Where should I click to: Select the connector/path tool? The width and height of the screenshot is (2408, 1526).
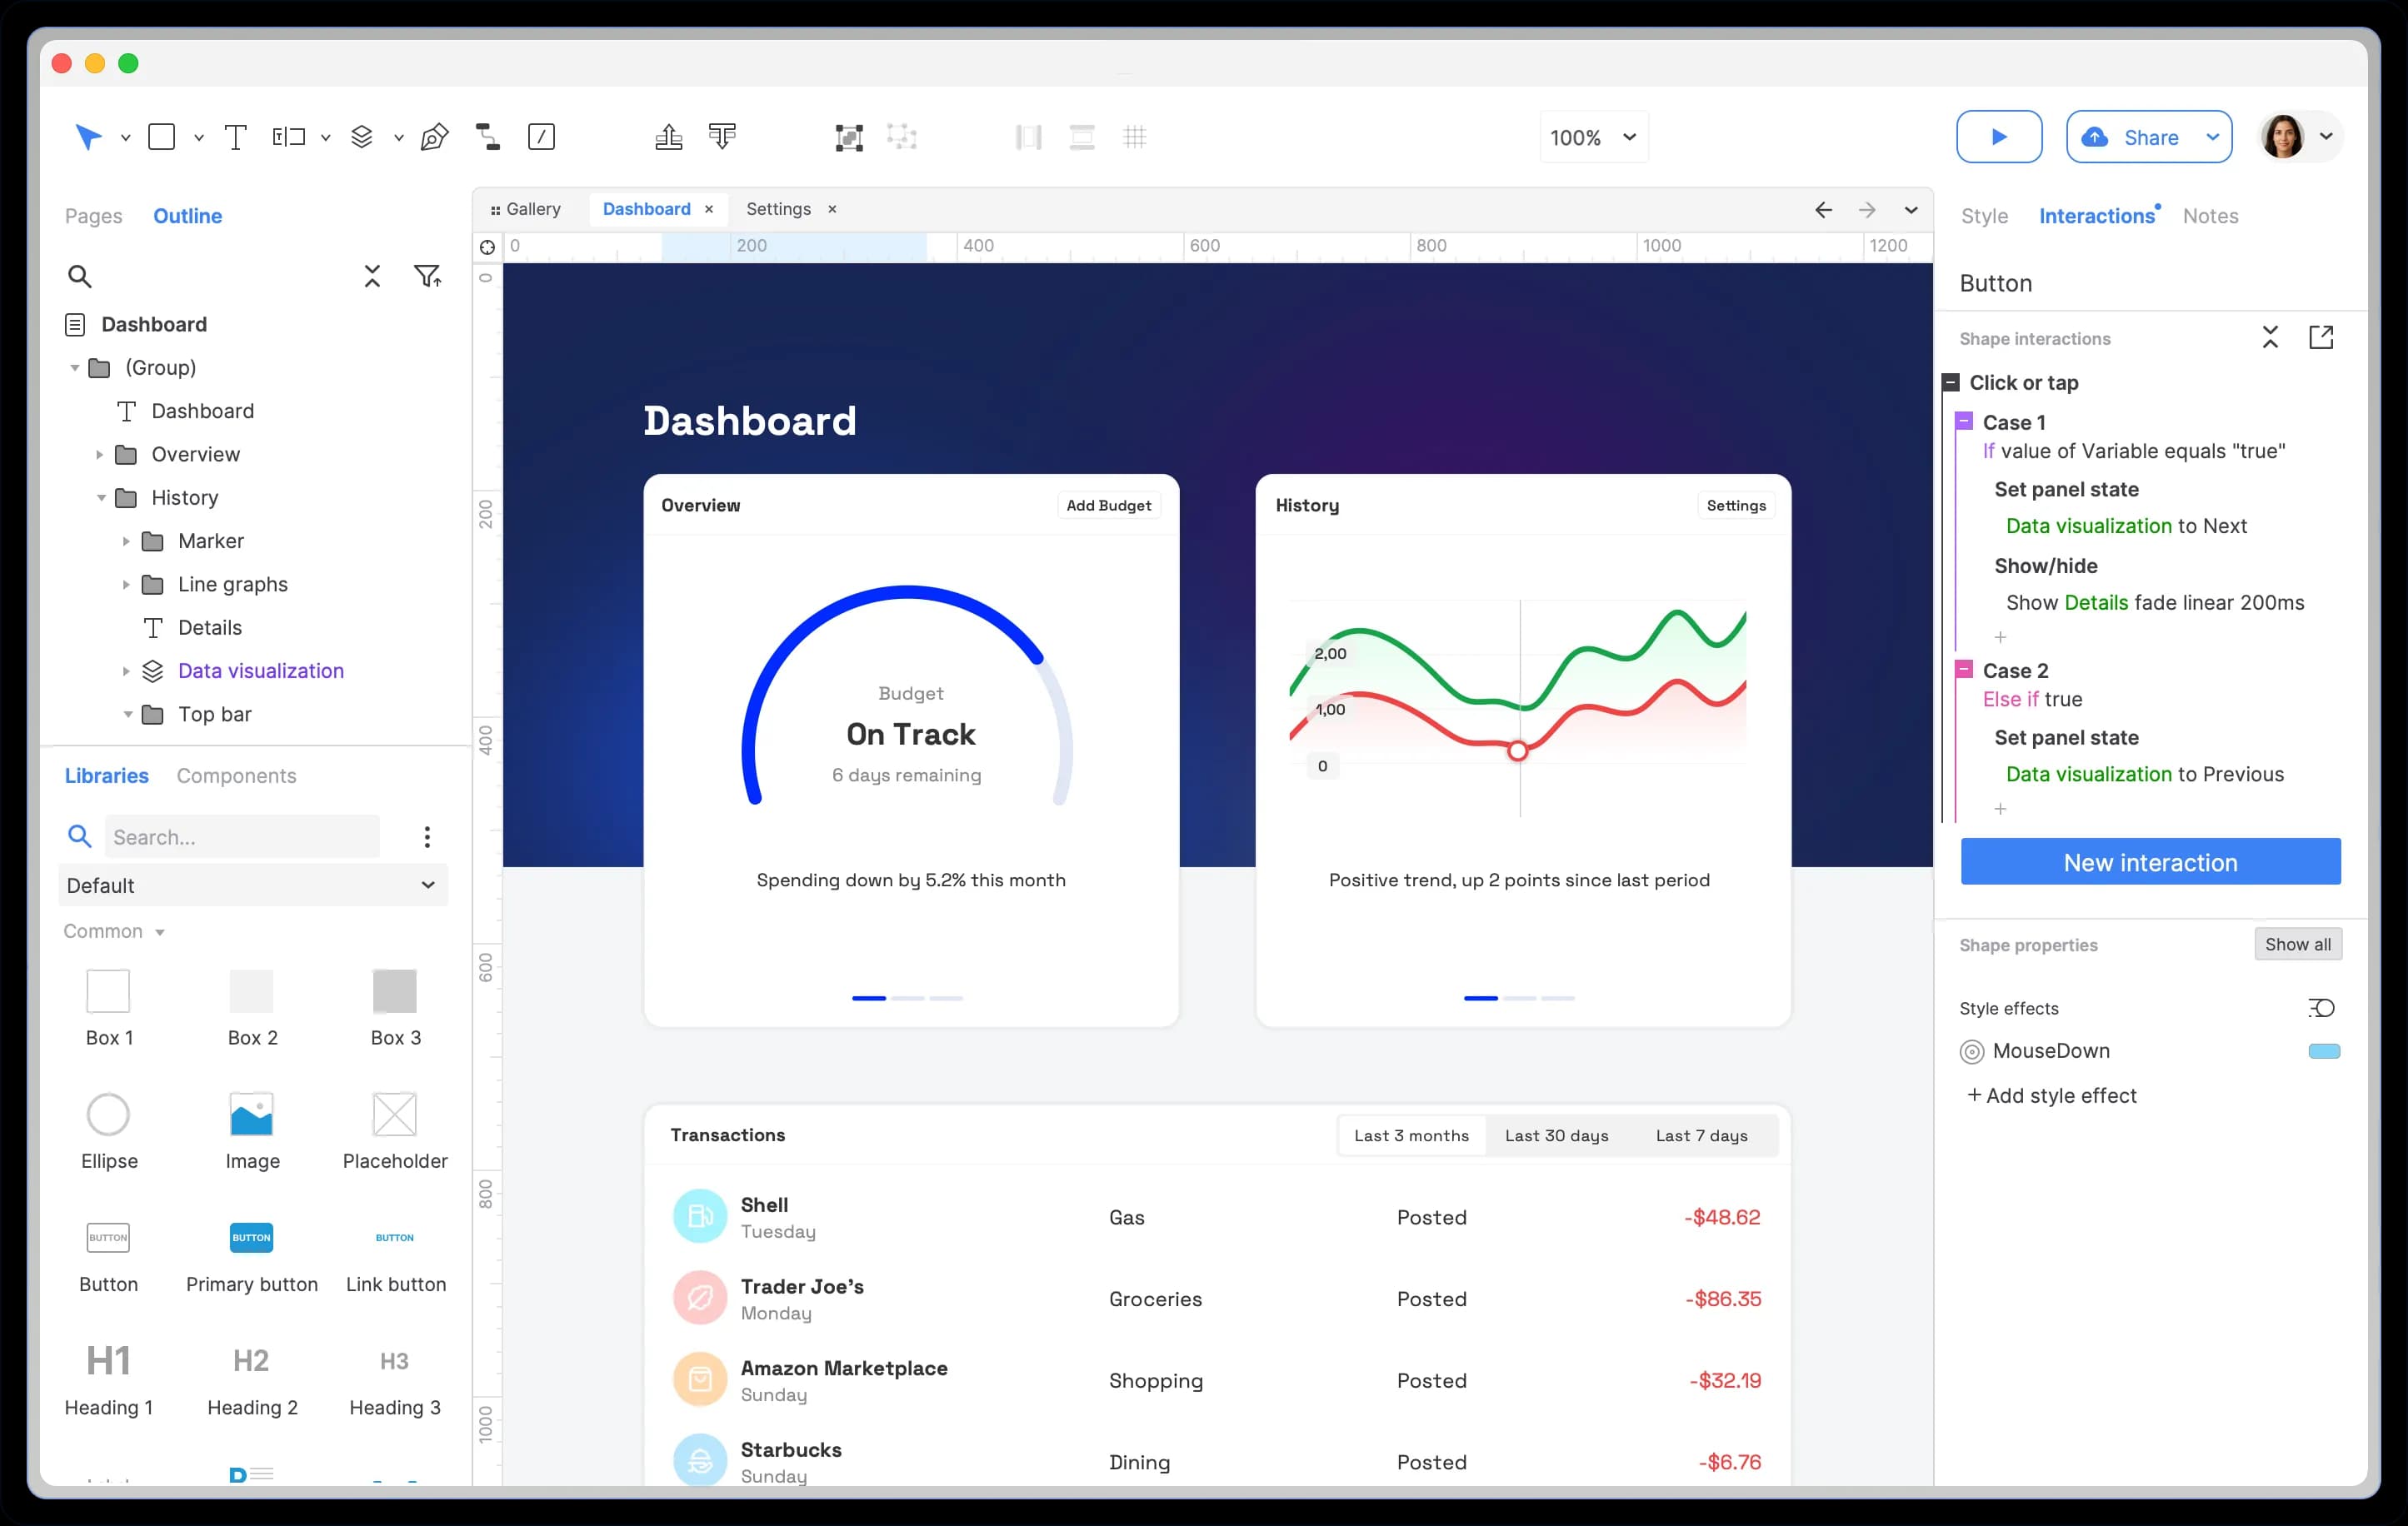[x=488, y=137]
